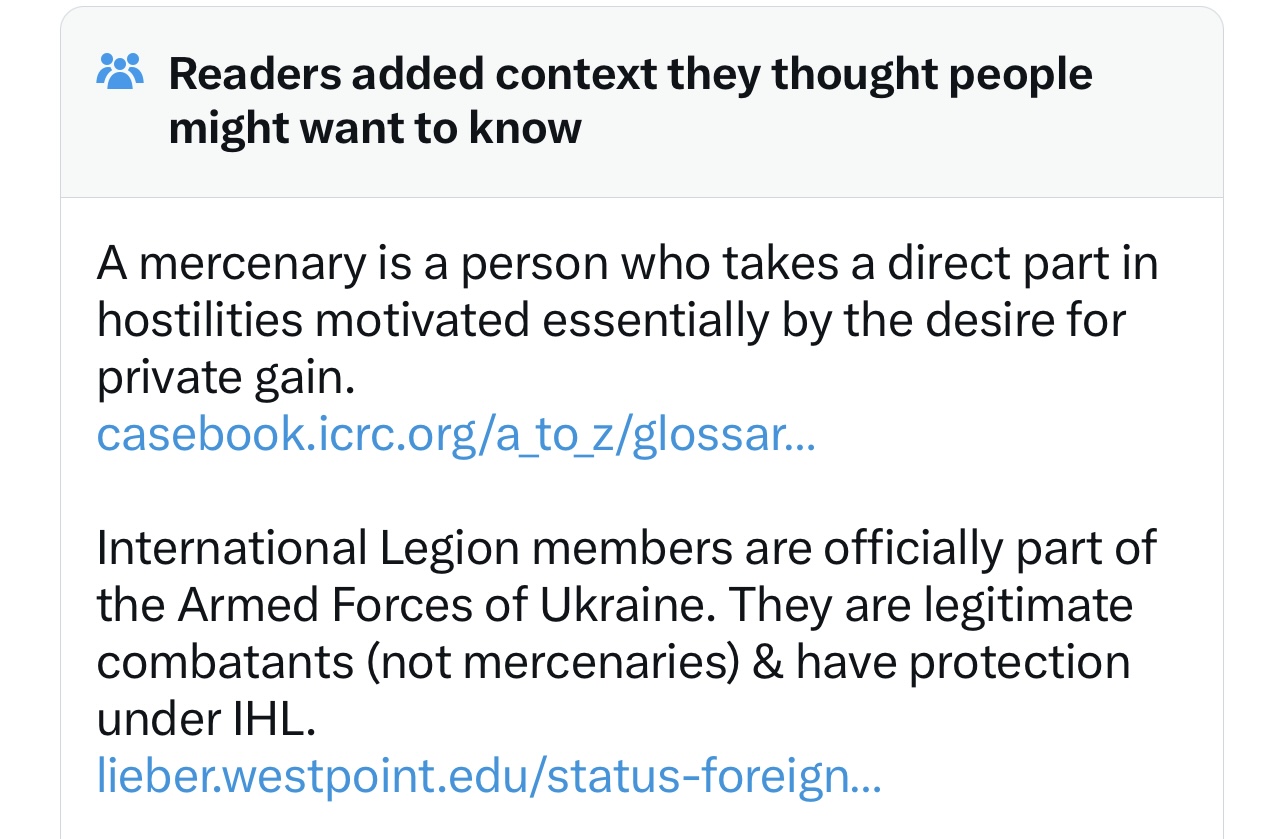The image size is (1284, 839).
Task: Click the word "combatants" in second paragraph
Action: click(x=225, y=662)
